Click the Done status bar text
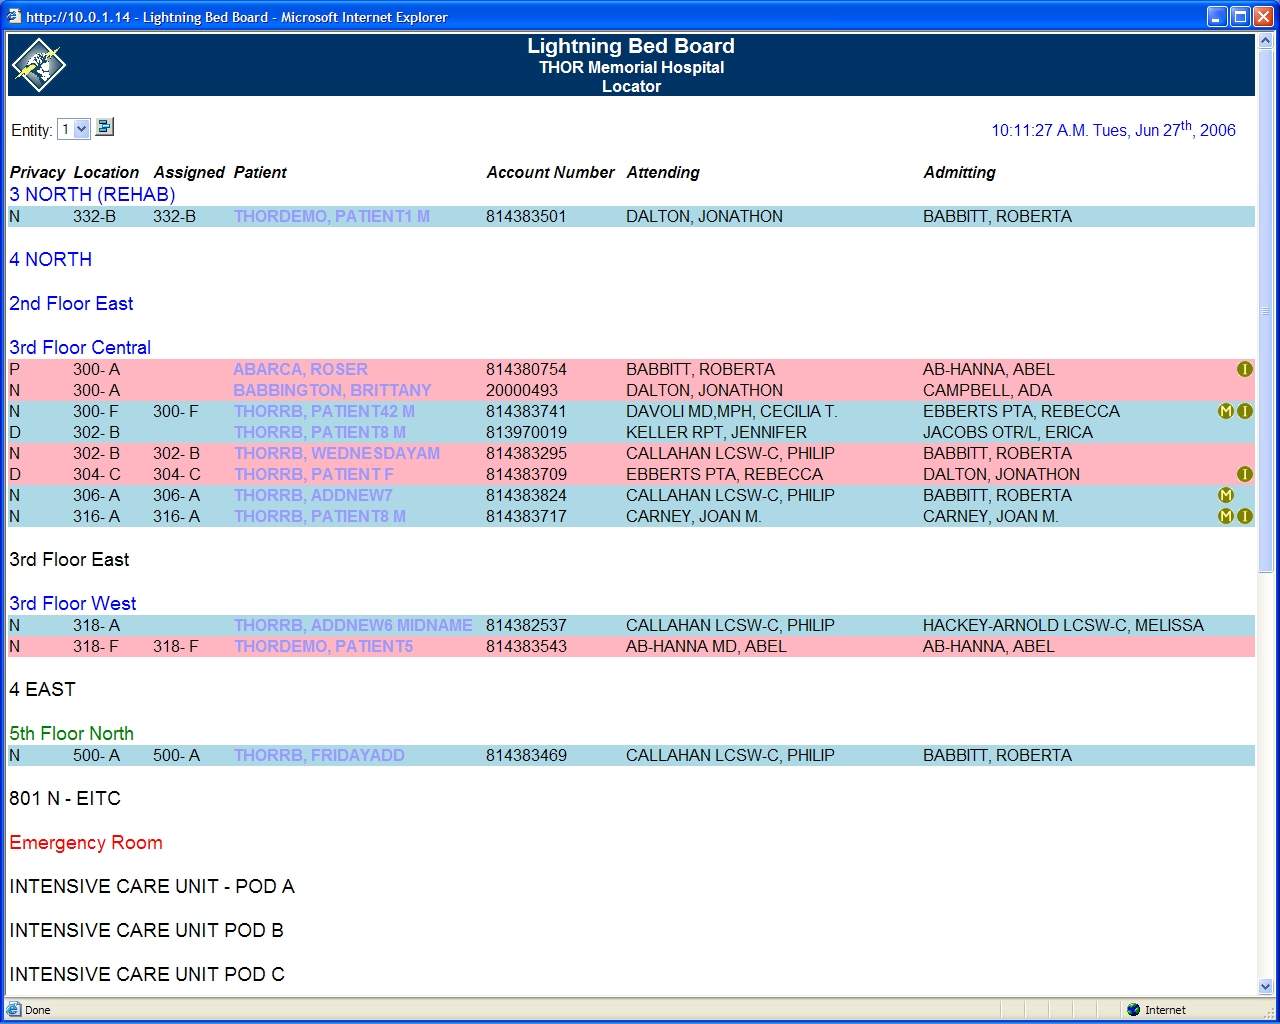Screen dimensions: 1280x1024 38,1010
